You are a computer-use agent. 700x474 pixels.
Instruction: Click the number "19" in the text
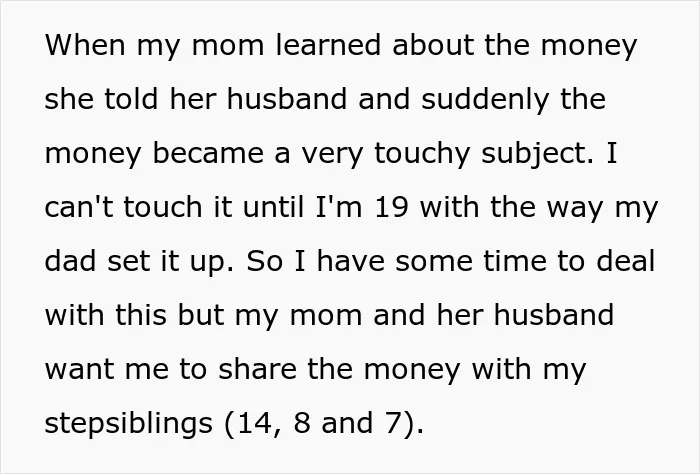[x=392, y=207]
